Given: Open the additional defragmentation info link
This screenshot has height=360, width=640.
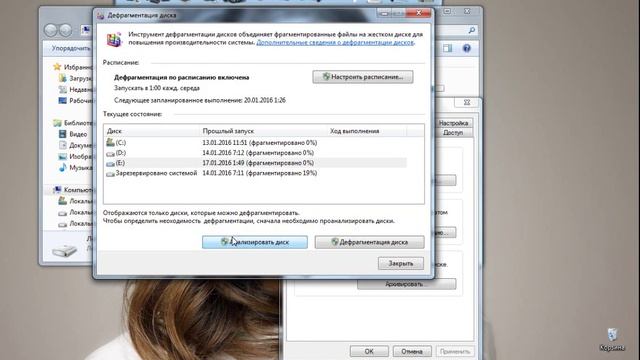Looking at the screenshot, I should point(335,42).
